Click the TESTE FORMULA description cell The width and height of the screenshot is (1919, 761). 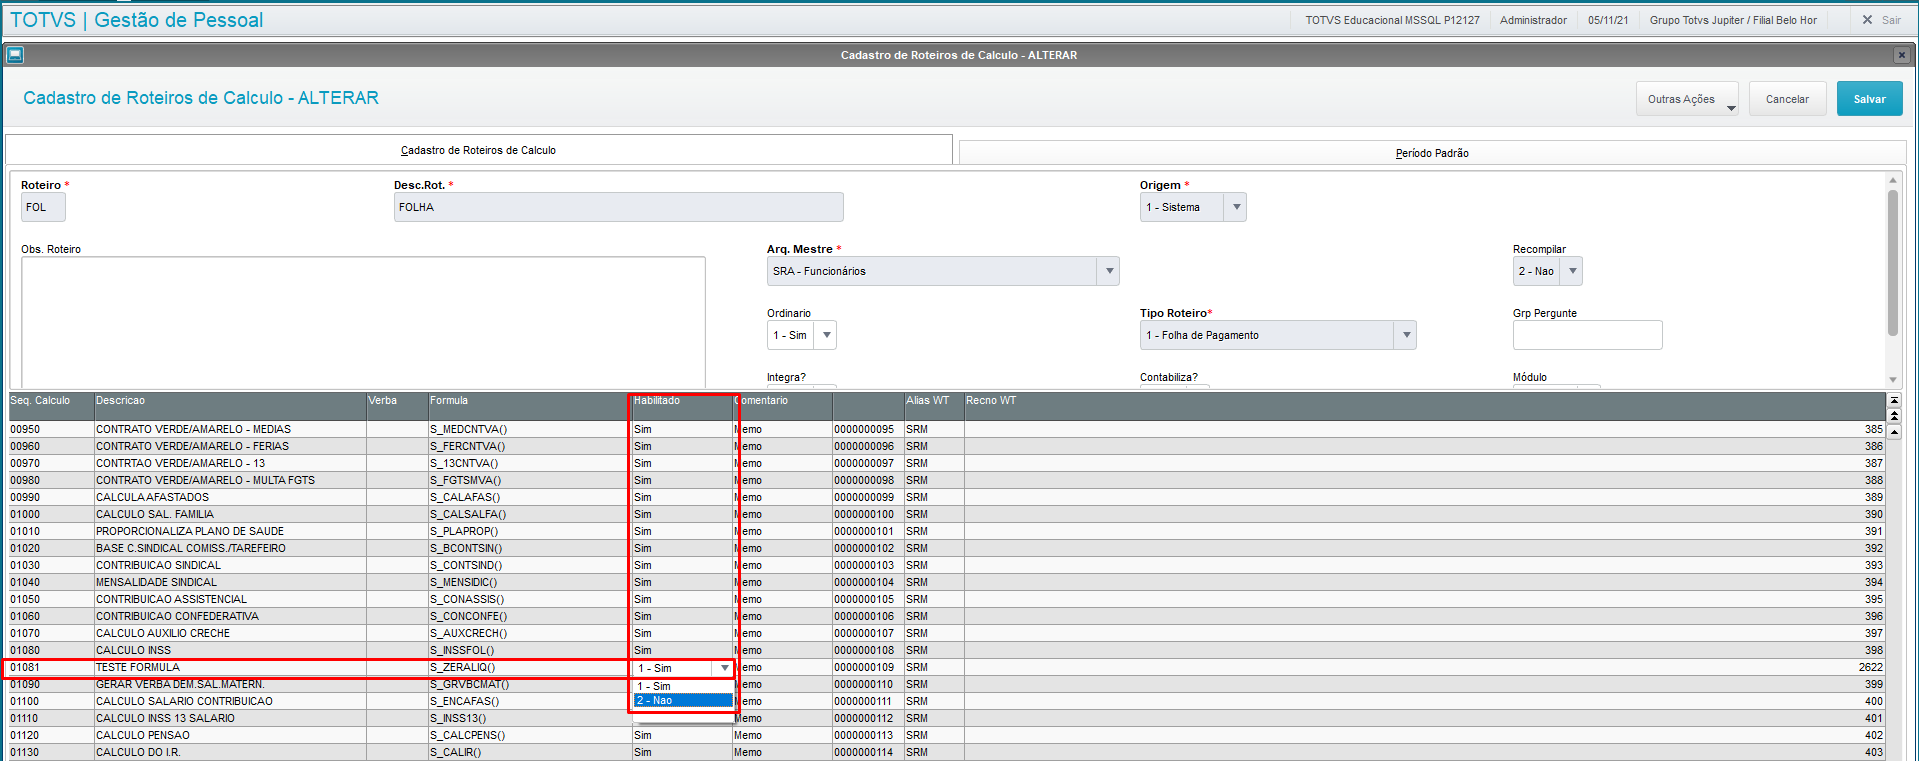[230, 668]
